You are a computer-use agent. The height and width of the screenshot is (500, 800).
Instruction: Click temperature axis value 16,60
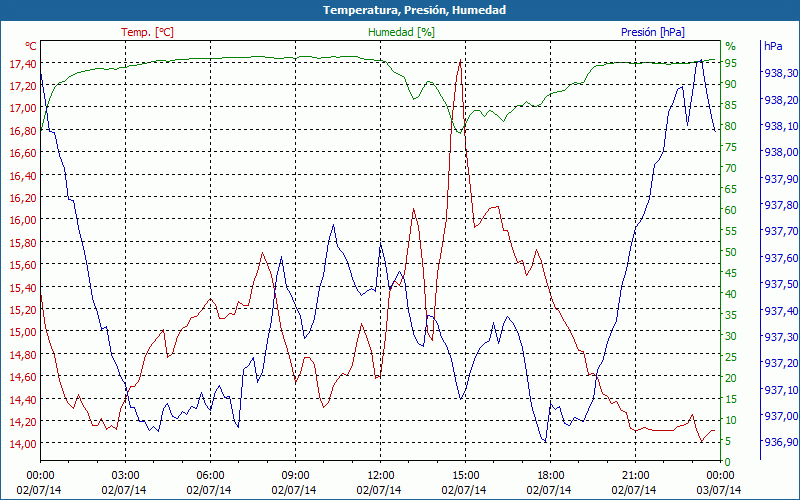pyautogui.click(x=23, y=153)
